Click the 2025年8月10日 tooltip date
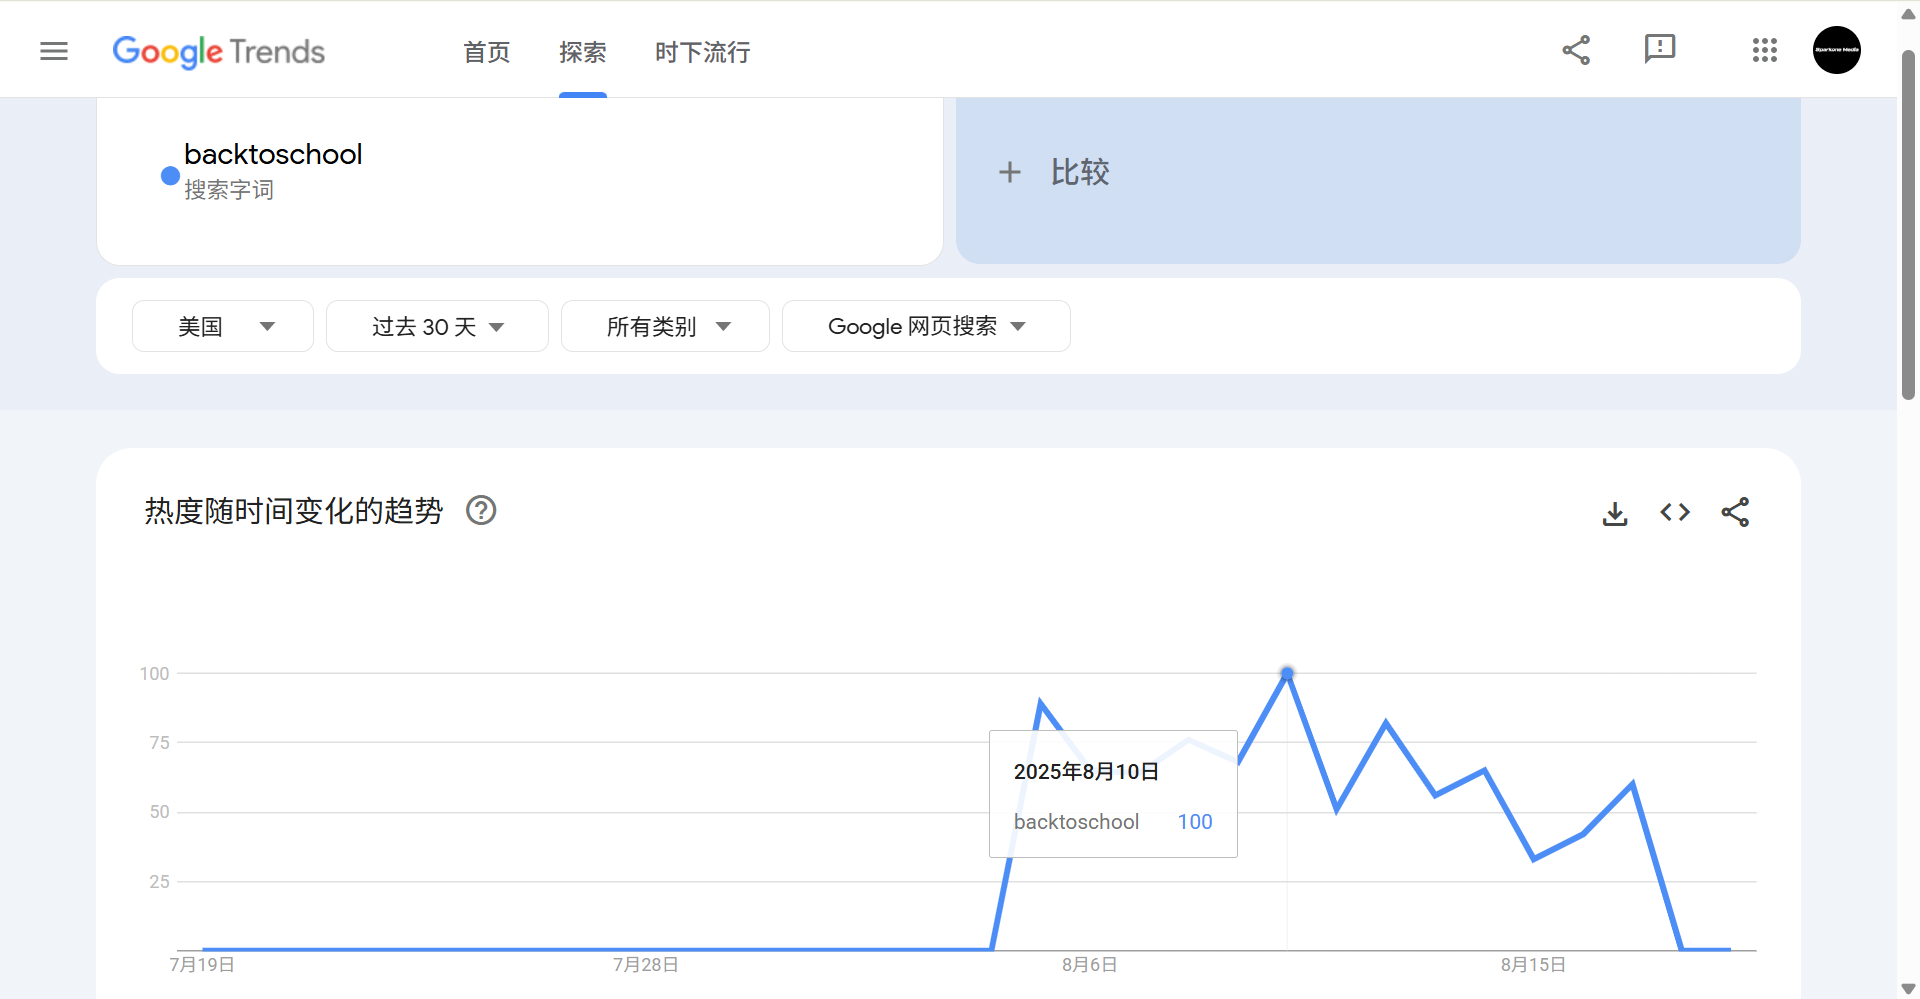1920x999 pixels. 1086,772
